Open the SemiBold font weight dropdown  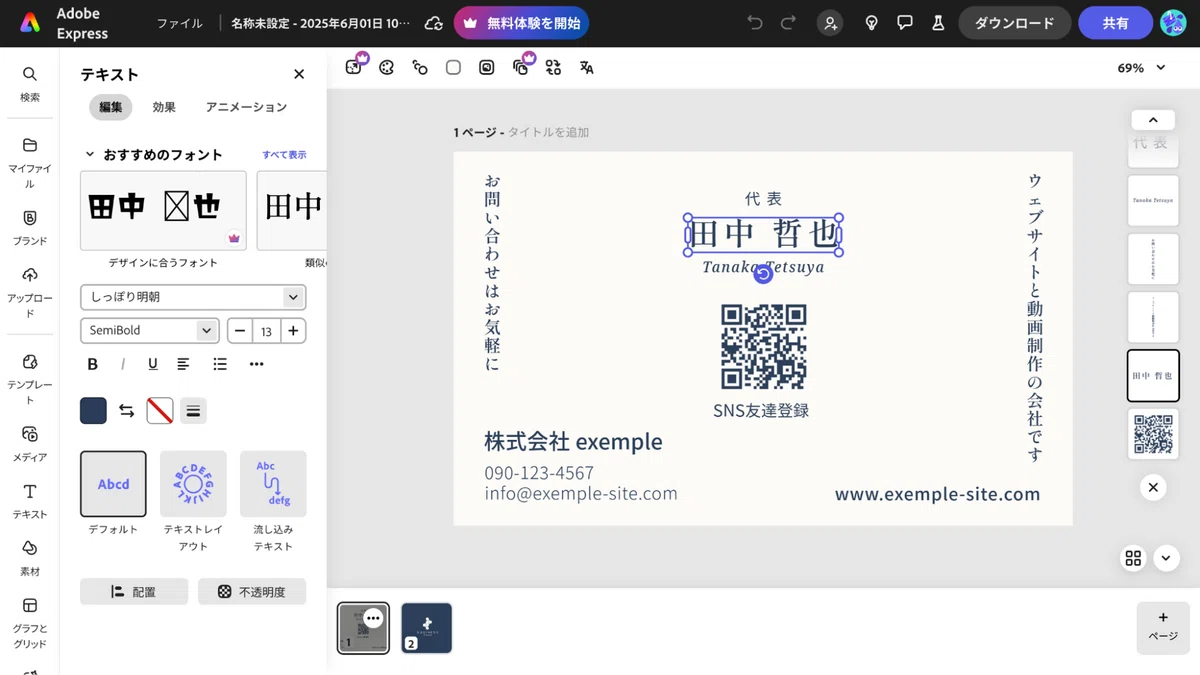150,330
